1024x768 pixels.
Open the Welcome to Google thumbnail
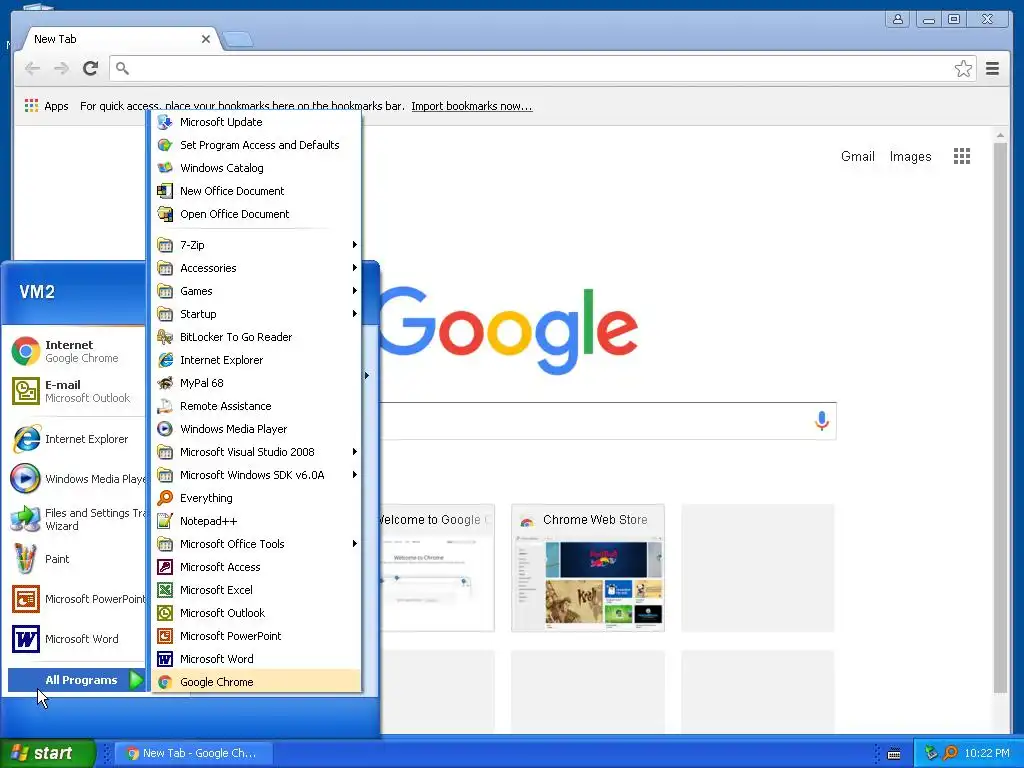click(x=437, y=568)
